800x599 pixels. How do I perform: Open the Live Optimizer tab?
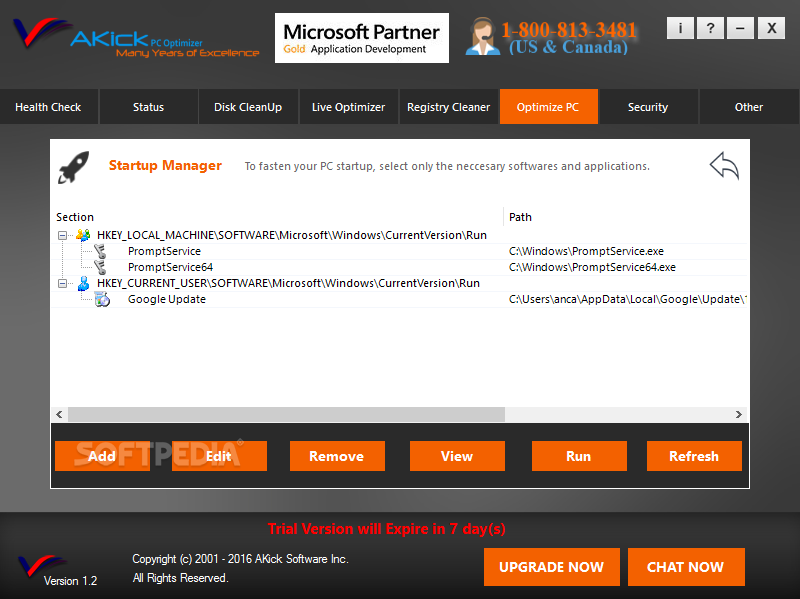pos(348,107)
